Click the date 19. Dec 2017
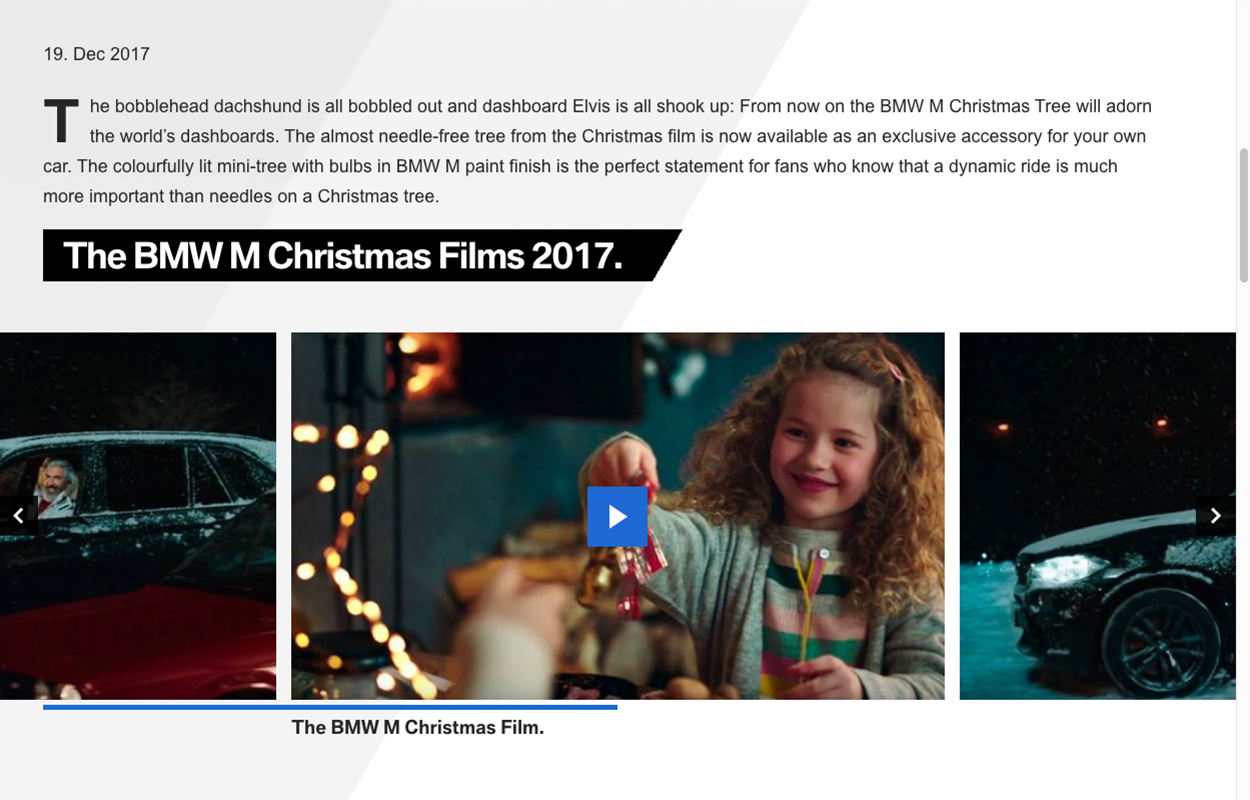 pos(96,54)
